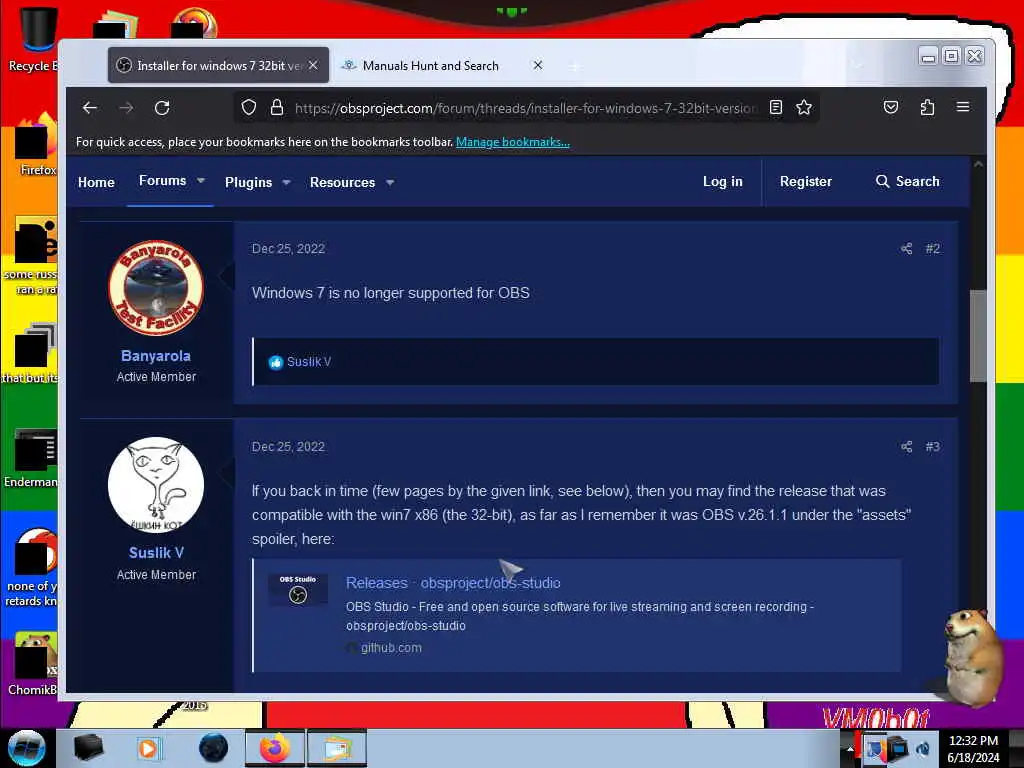The width and height of the screenshot is (1024, 768).
Task: Click the obsproject.com URL address bar
Action: click(x=526, y=108)
